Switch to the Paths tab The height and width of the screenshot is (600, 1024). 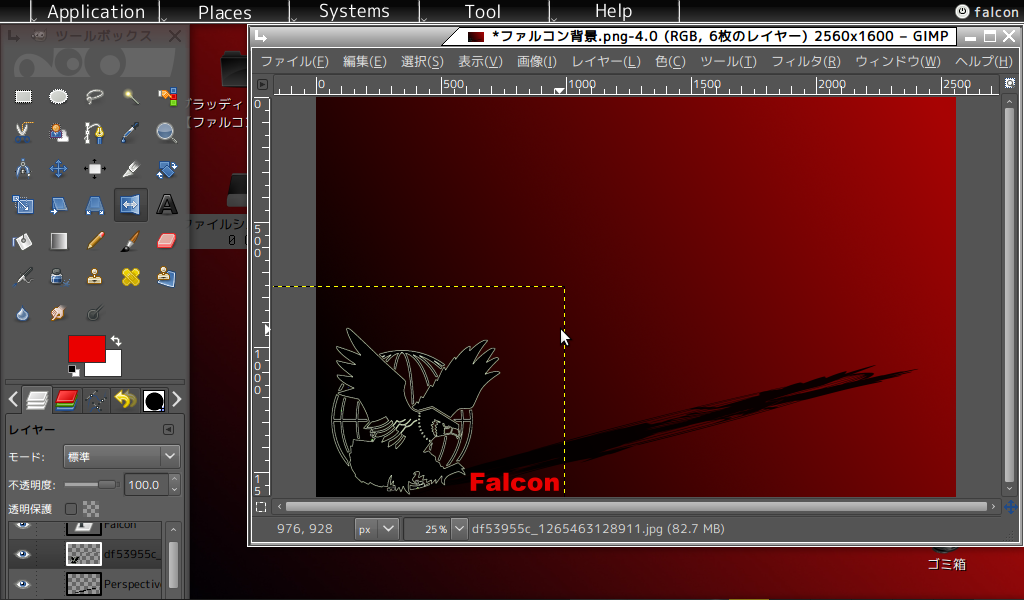(x=96, y=400)
